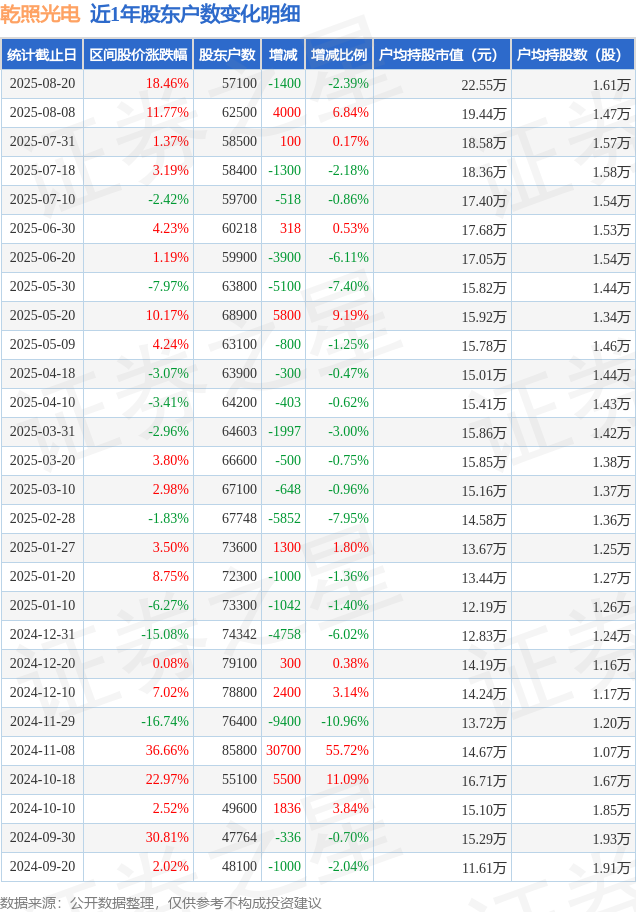Select the 2024-09-20 date row
The height and width of the screenshot is (912, 636).
318,867
